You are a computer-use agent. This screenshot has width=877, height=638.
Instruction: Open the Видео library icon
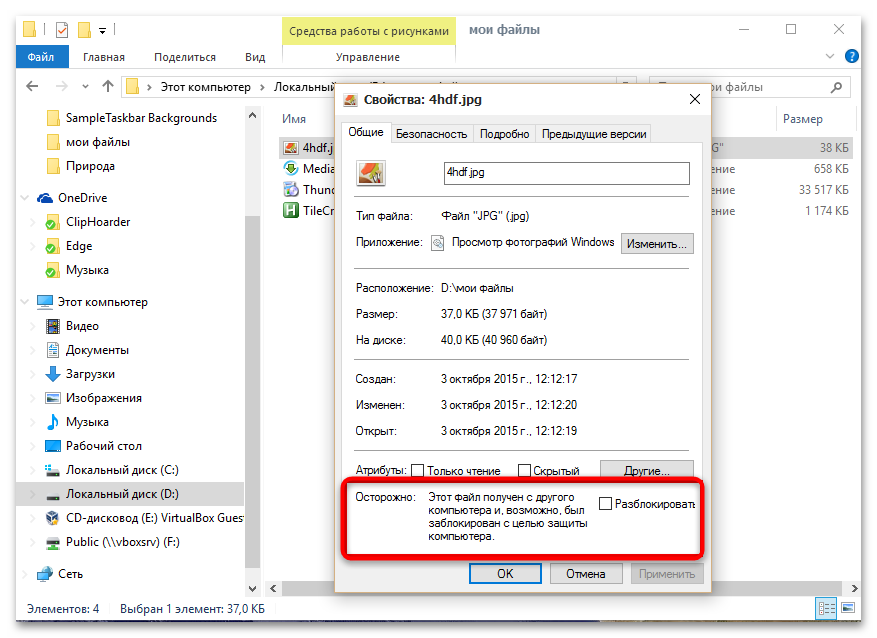point(53,326)
